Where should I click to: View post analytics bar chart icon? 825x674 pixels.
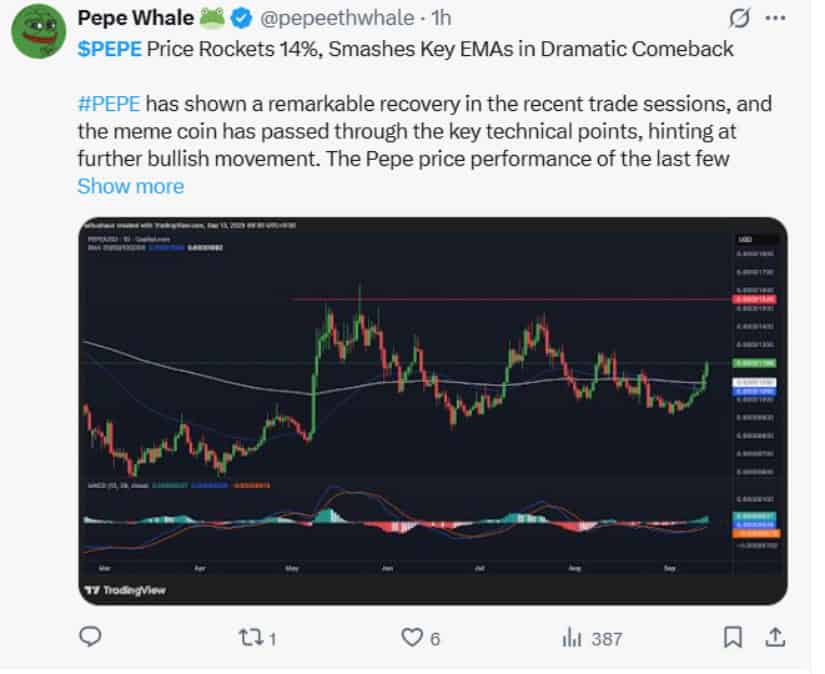(572, 638)
